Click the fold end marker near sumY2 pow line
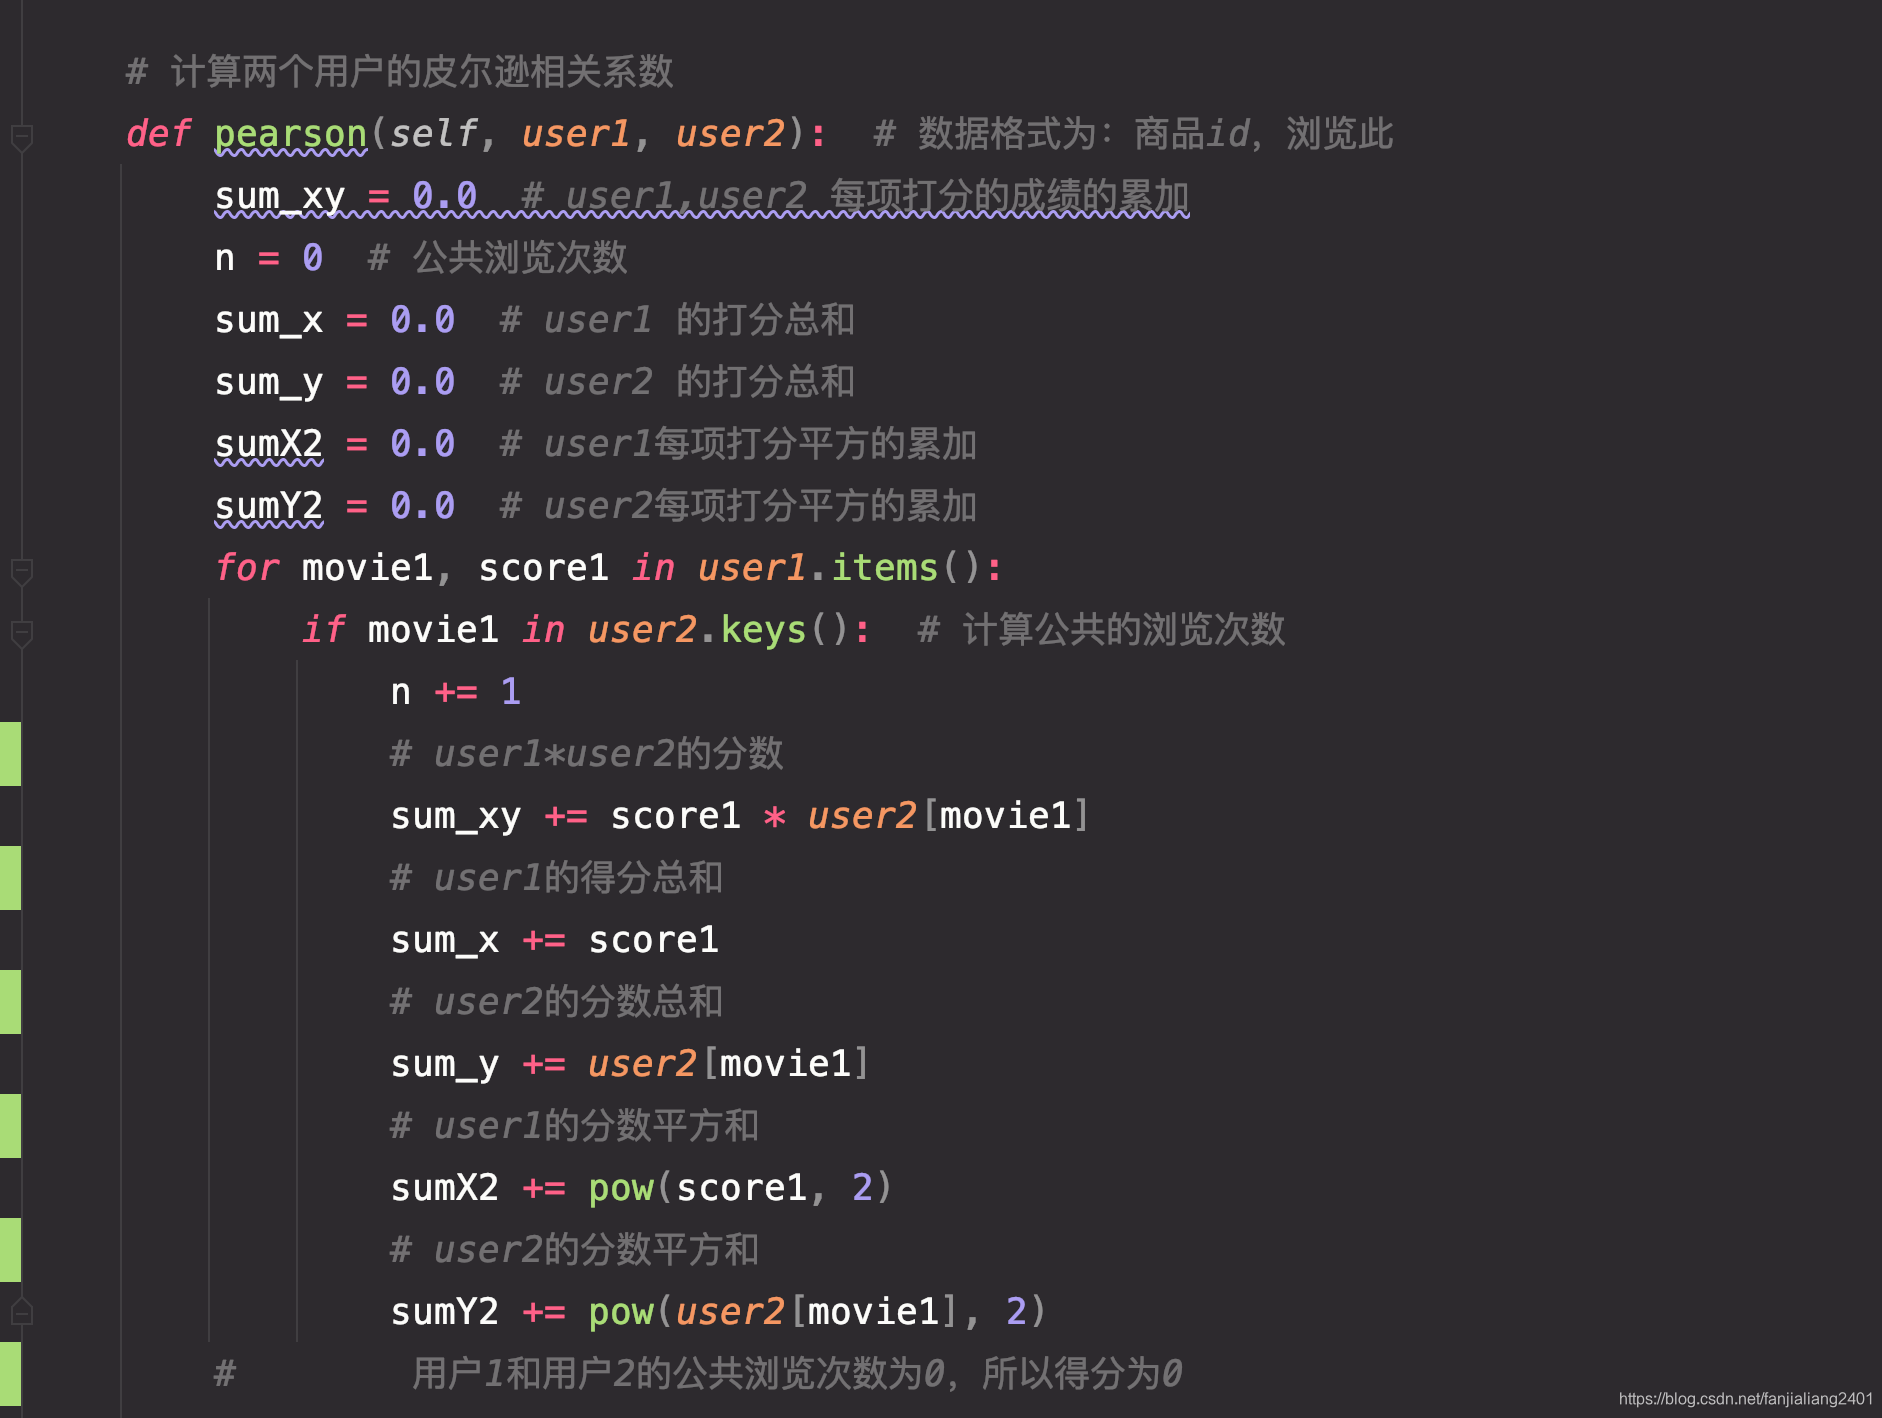This screenshot has height=1418, width=1882. click(21, 1312)
